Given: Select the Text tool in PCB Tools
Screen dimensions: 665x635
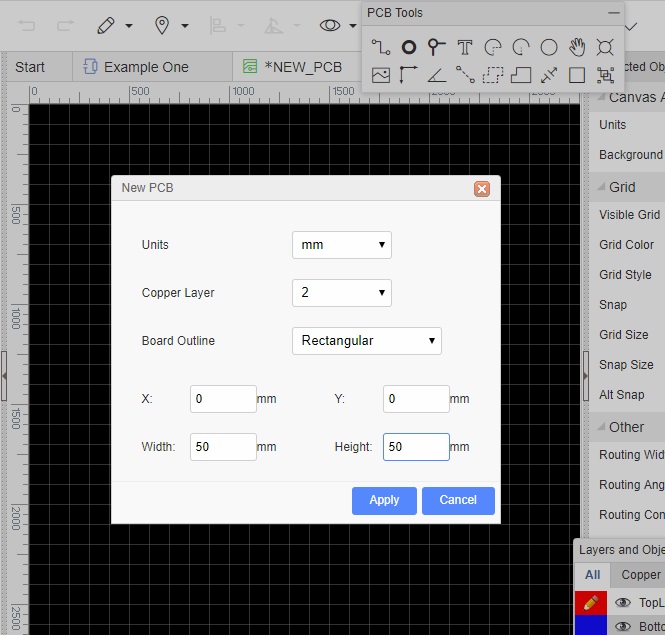Looking at the screenshot, I should (x=464, y=47).
